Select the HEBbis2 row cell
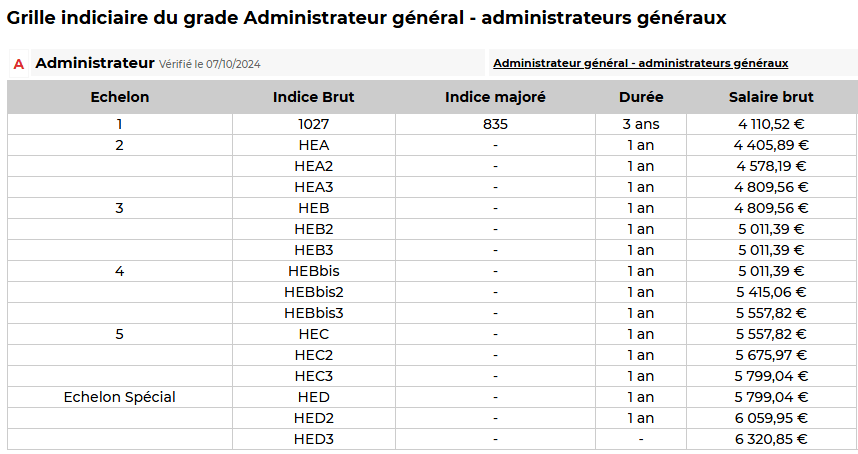Image resolution: width=858 pixels, height=454 pixels. [x=313, y=292]
